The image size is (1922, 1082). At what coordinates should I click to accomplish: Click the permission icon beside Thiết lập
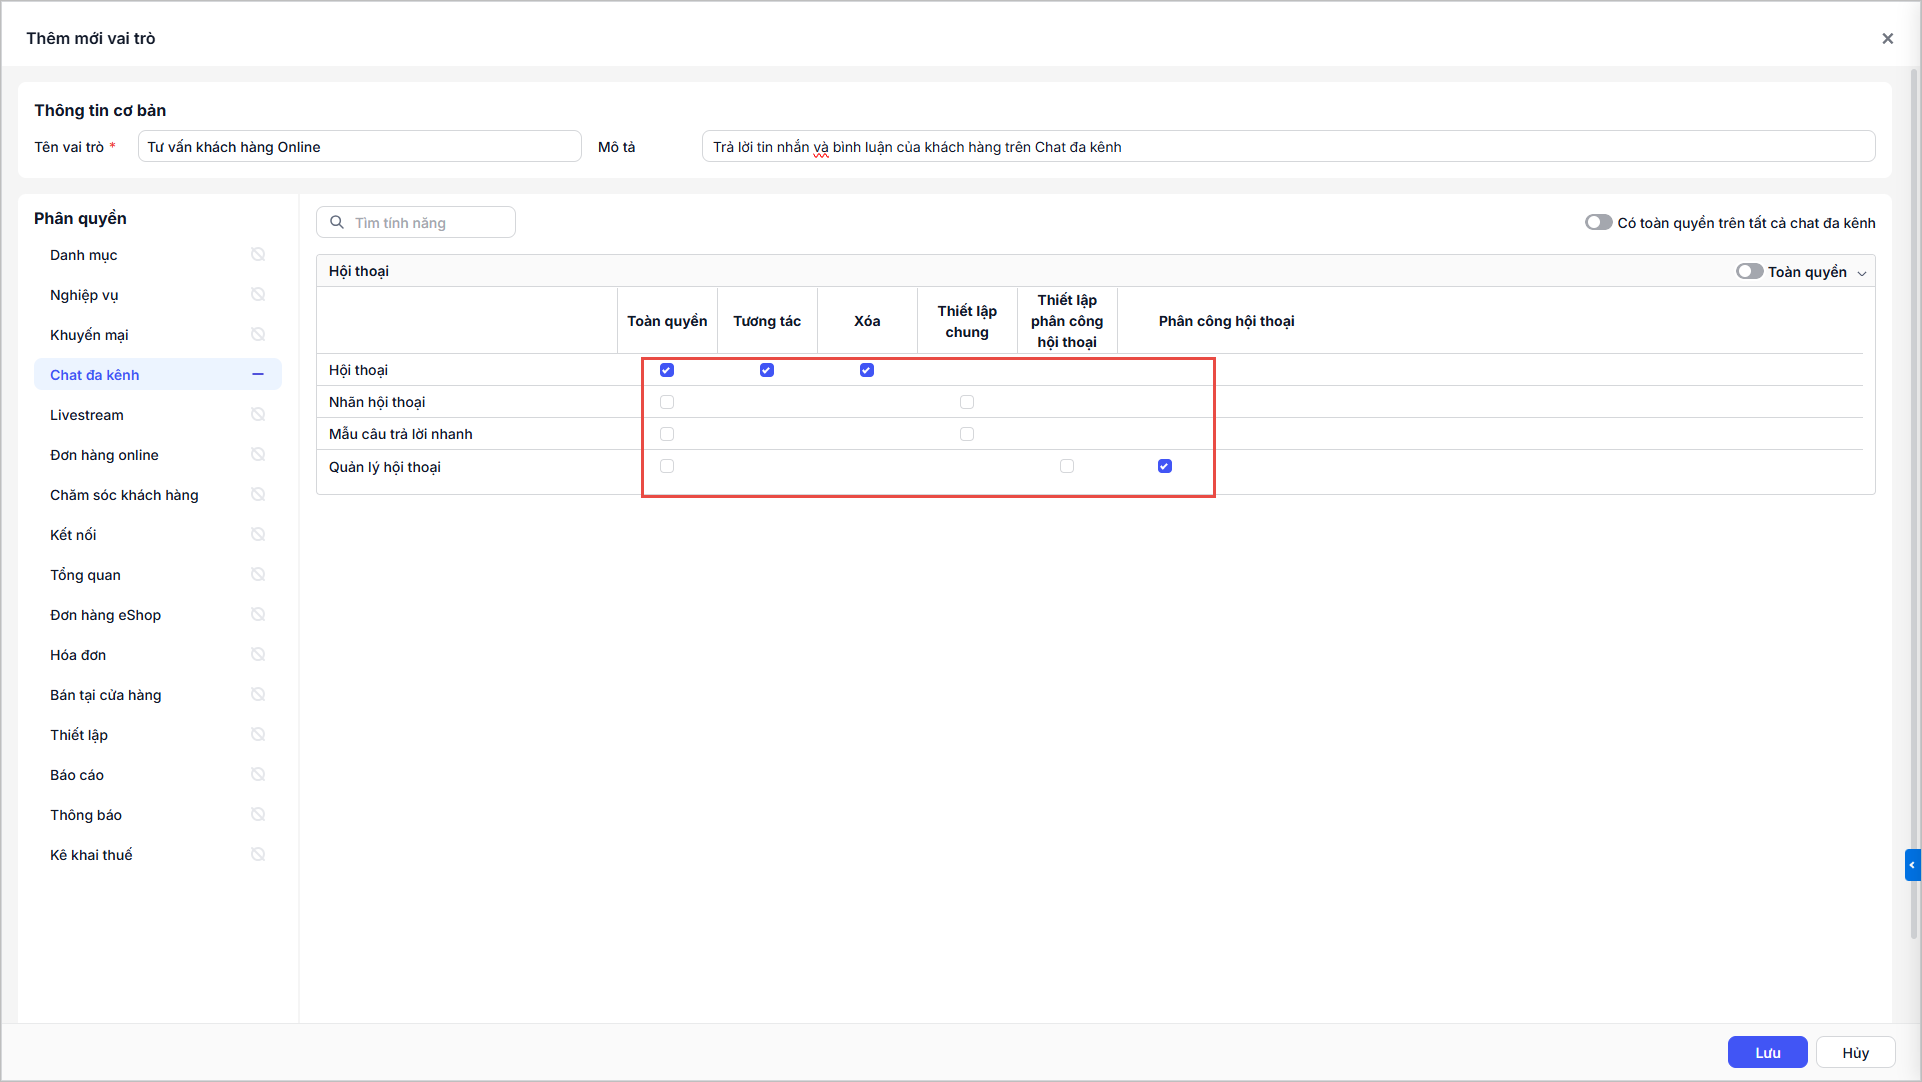258,735
